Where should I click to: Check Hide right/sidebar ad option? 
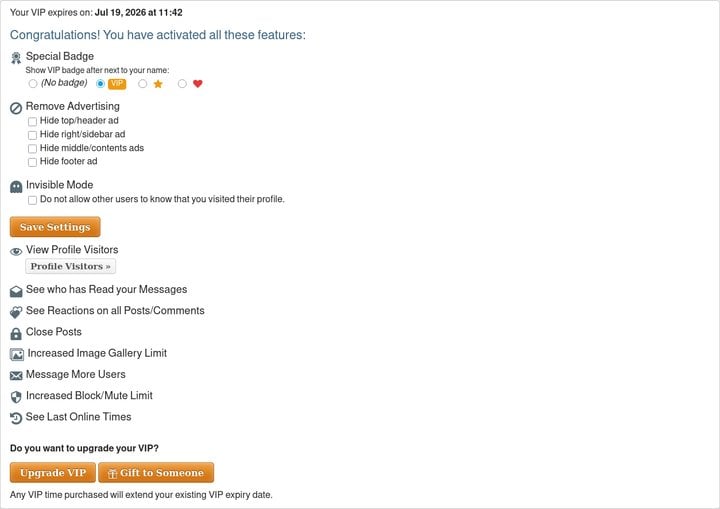coord(33,135)
